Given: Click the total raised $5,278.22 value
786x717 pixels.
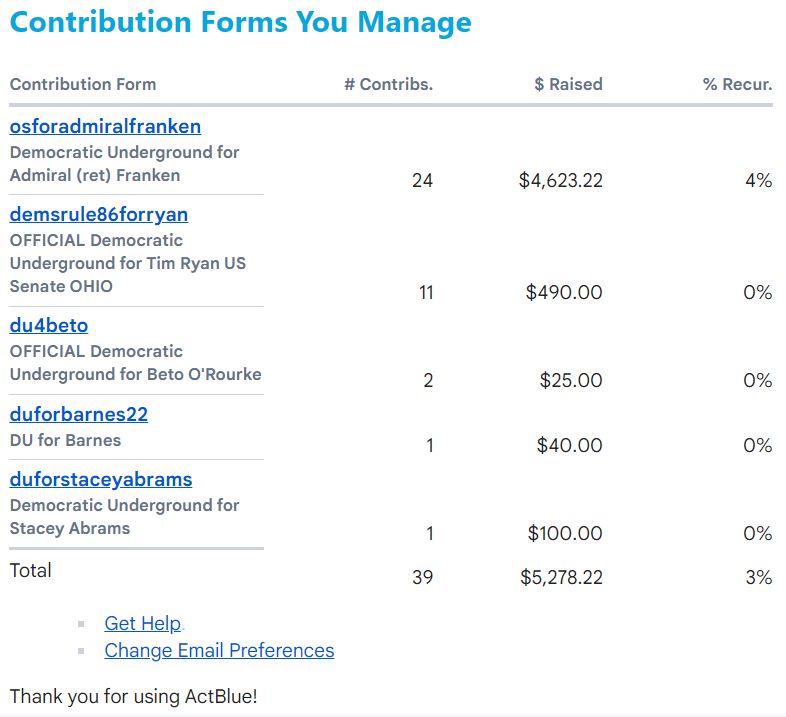Looking at the screenshot, I should coord(561,577).
